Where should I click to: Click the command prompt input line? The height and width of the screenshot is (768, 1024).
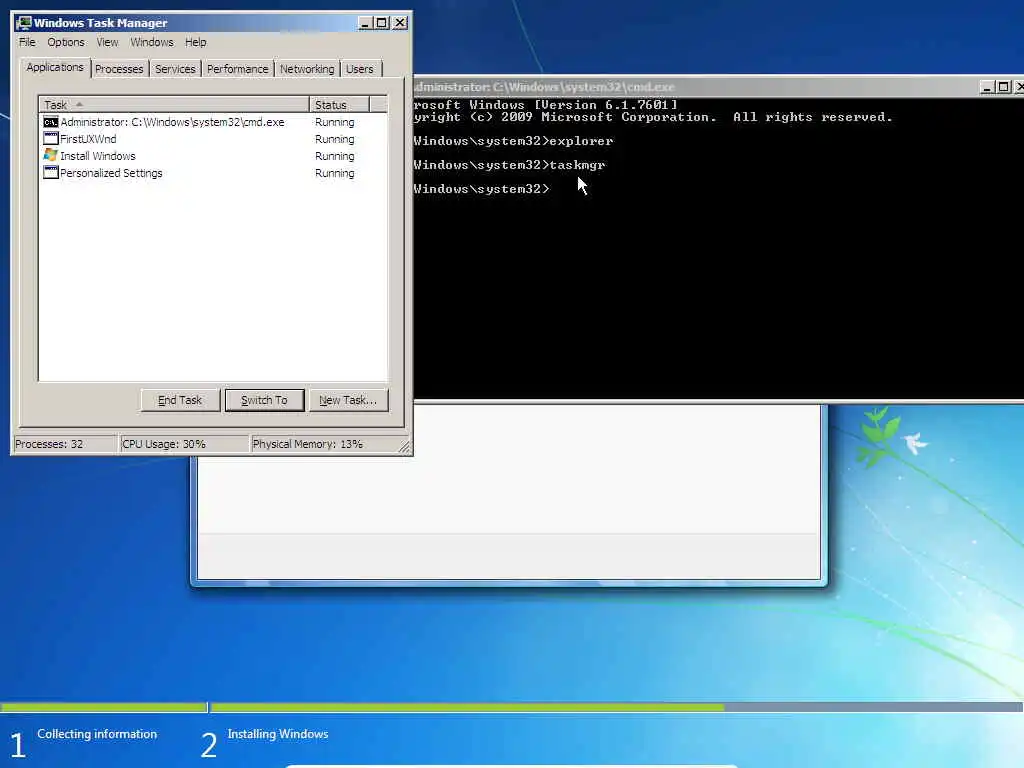click(483, 189)
